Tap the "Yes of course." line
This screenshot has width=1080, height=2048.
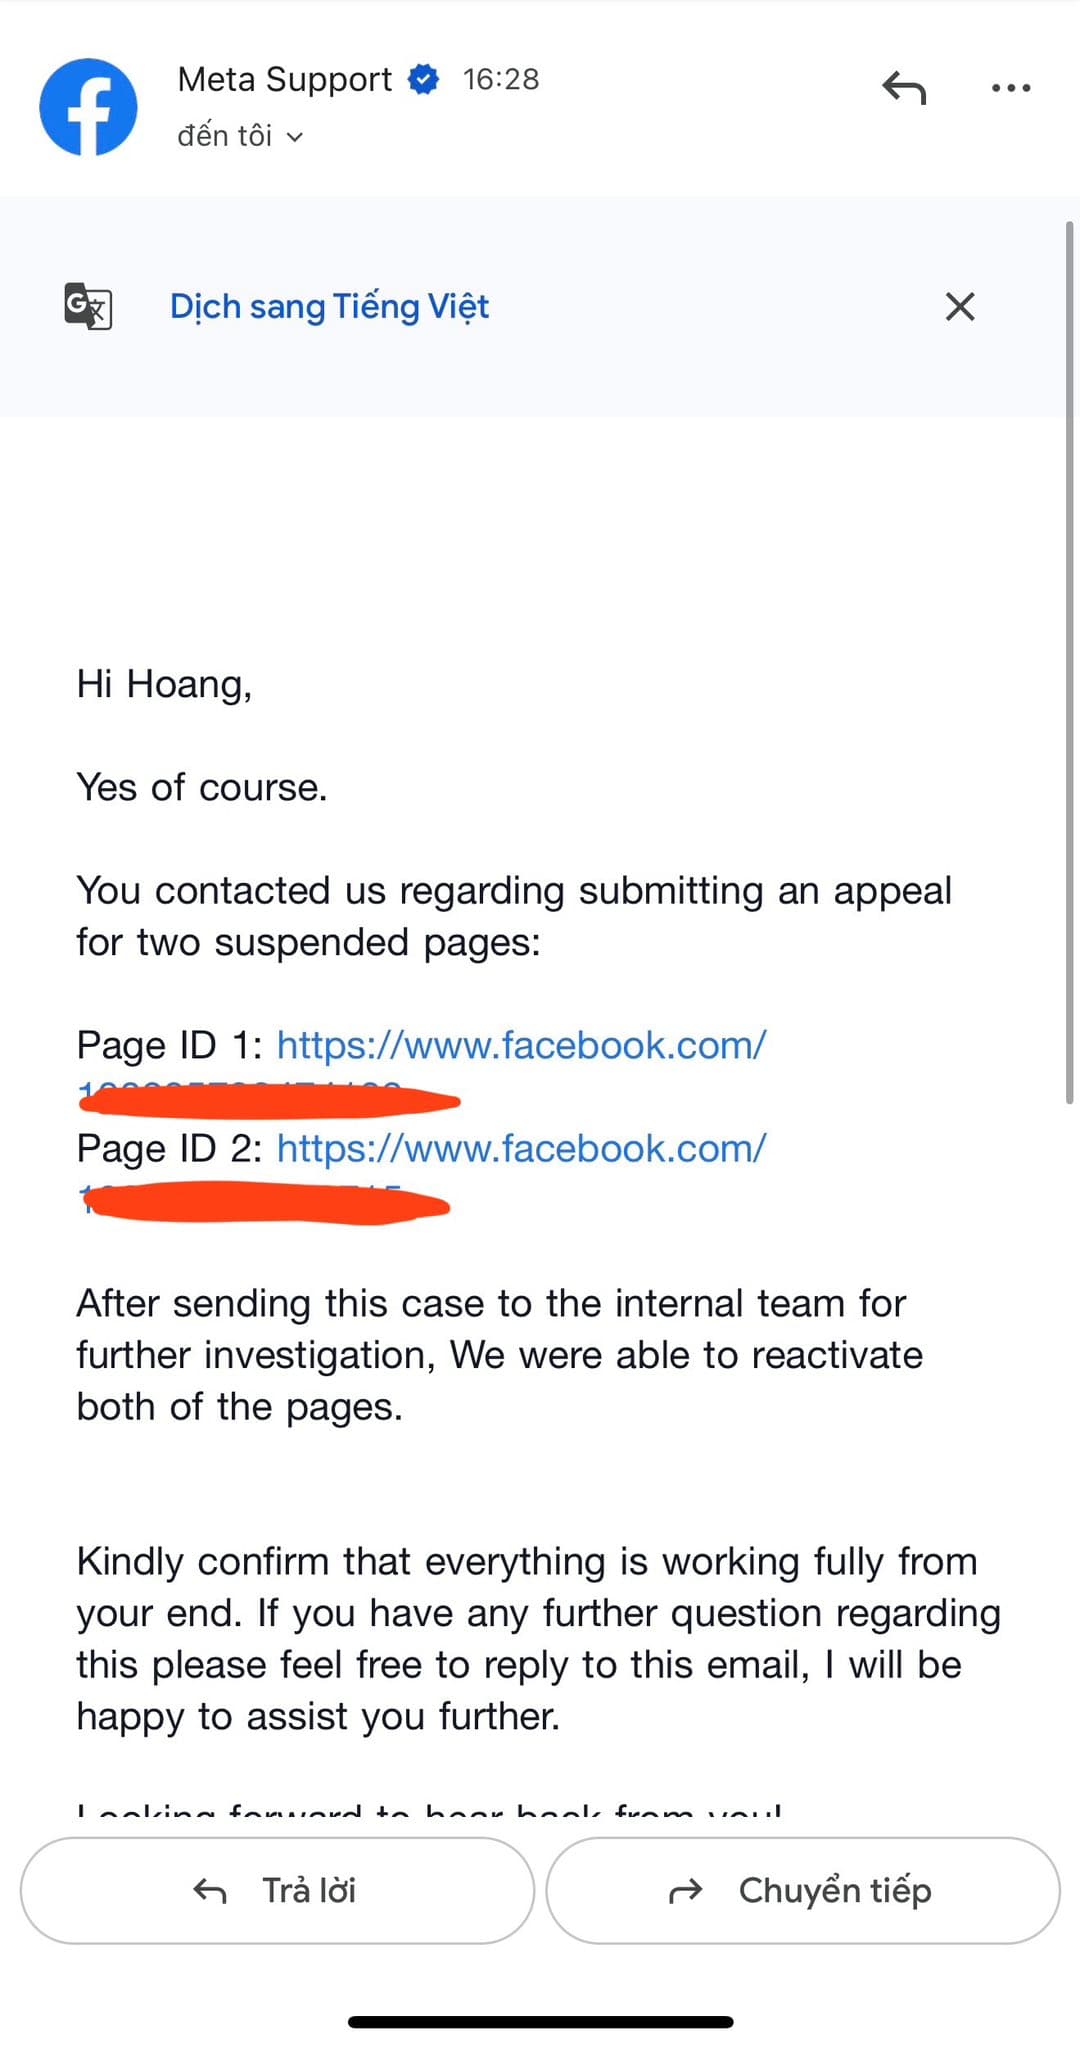pyautogui.click(x=202, y=788)
